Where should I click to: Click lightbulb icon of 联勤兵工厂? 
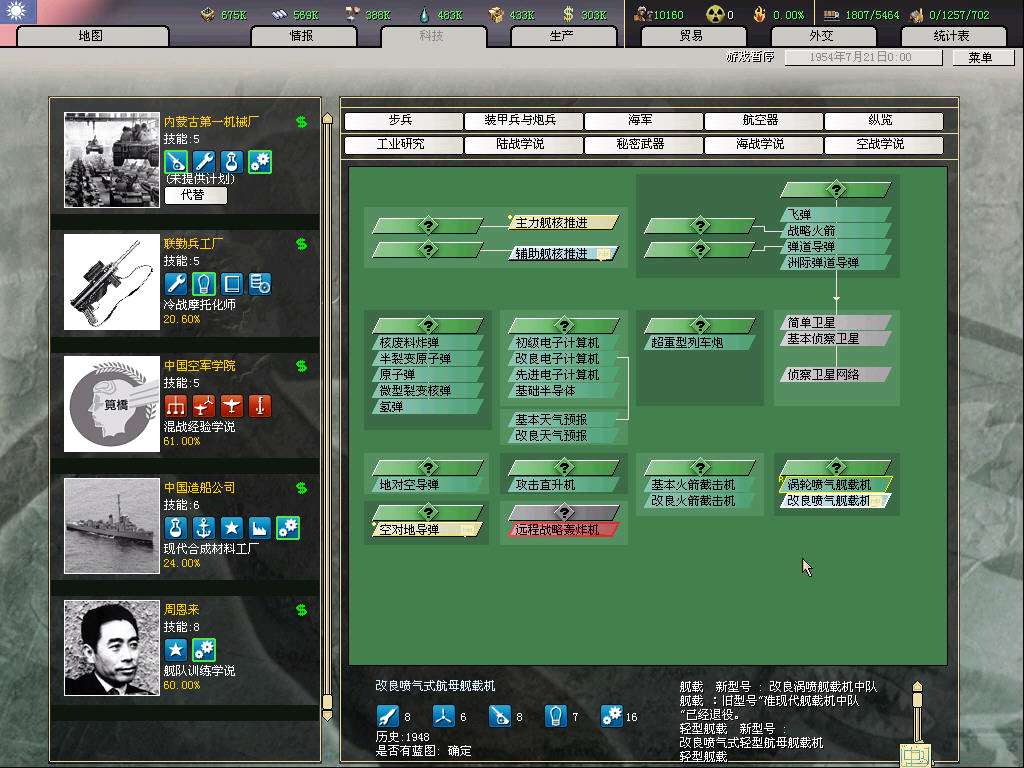[x=204, y=283]
